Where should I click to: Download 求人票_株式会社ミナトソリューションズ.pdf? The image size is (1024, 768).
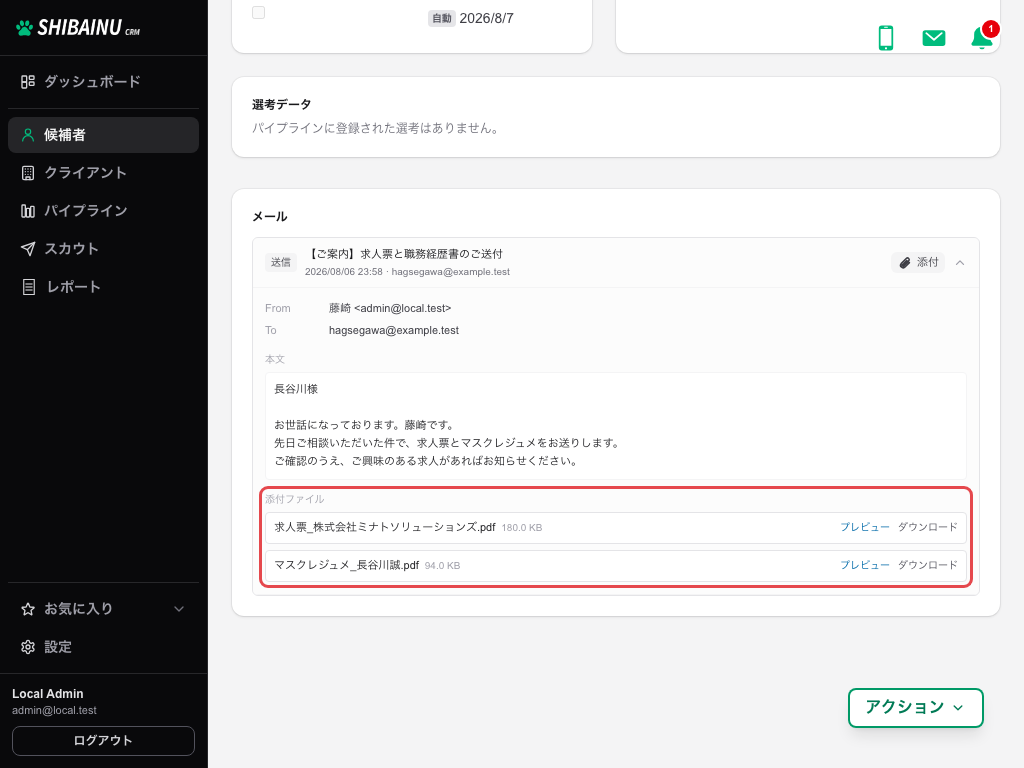pos(927,527)
